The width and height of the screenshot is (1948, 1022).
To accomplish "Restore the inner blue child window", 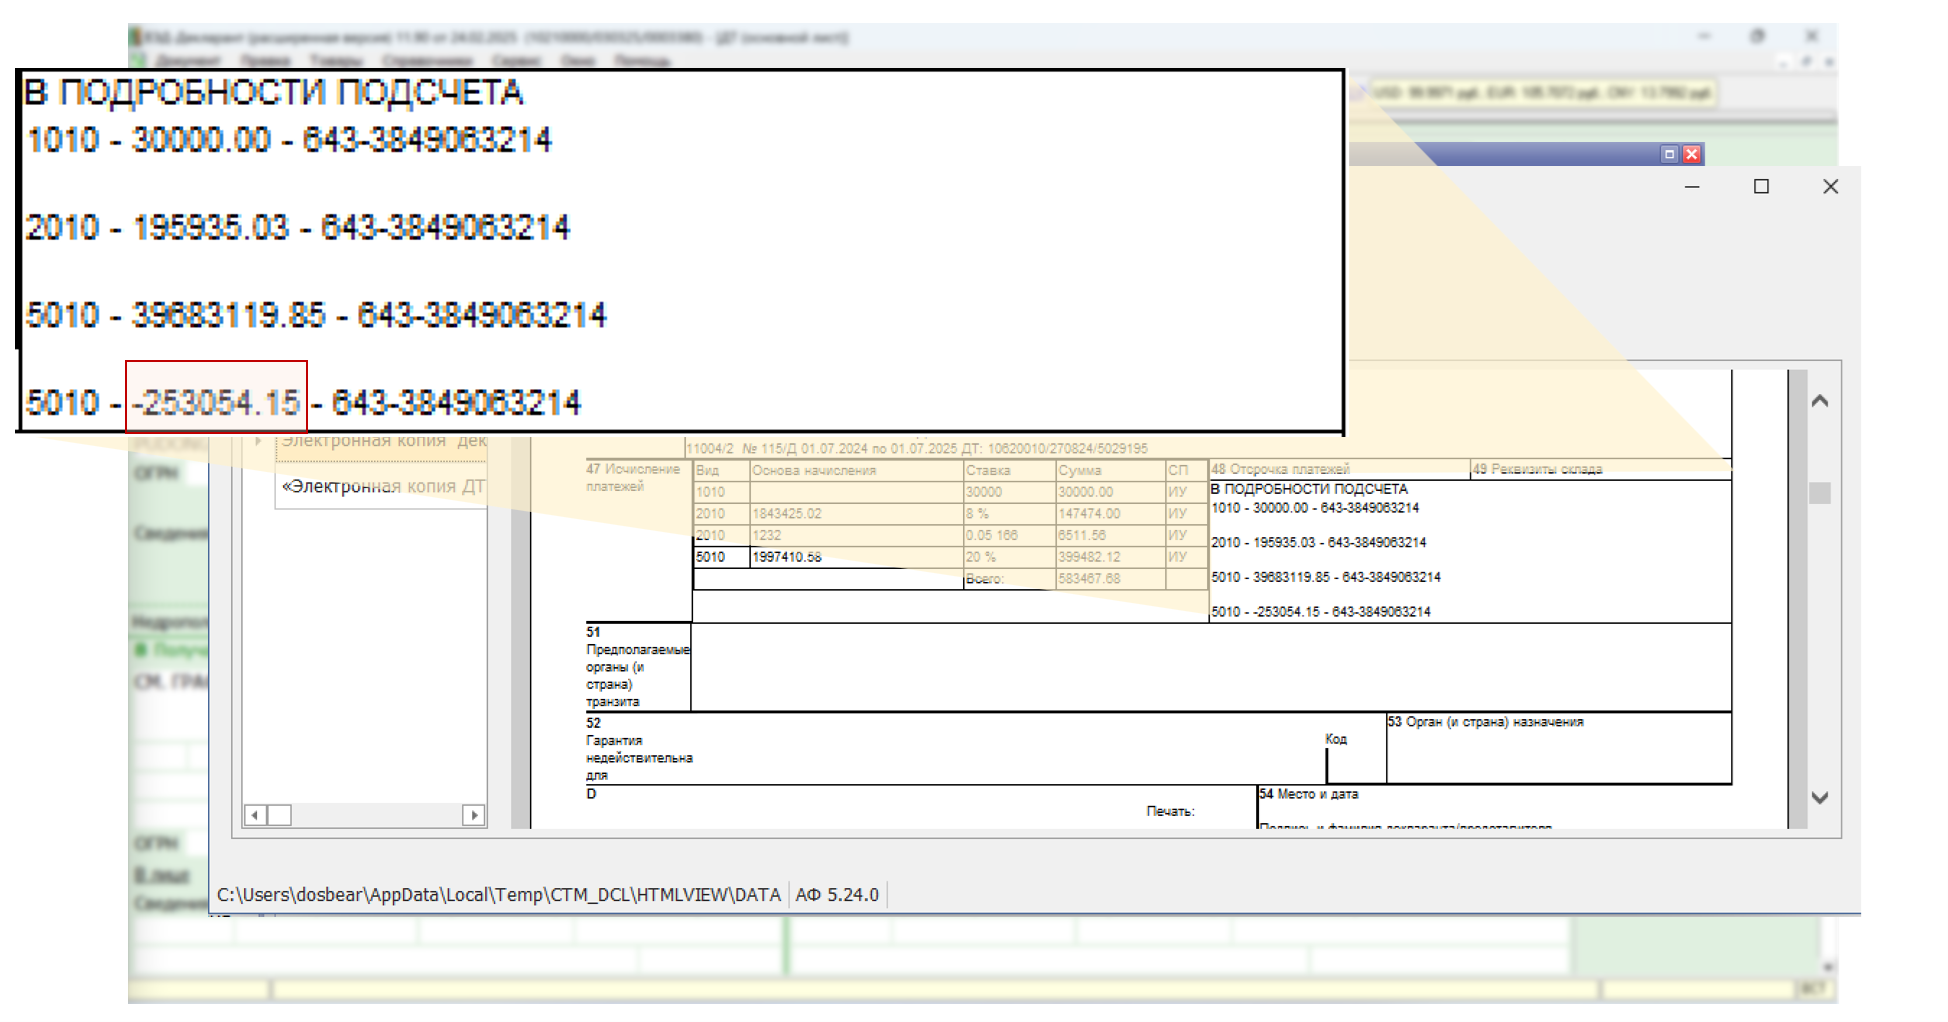I will click(x=1669, y=154).
